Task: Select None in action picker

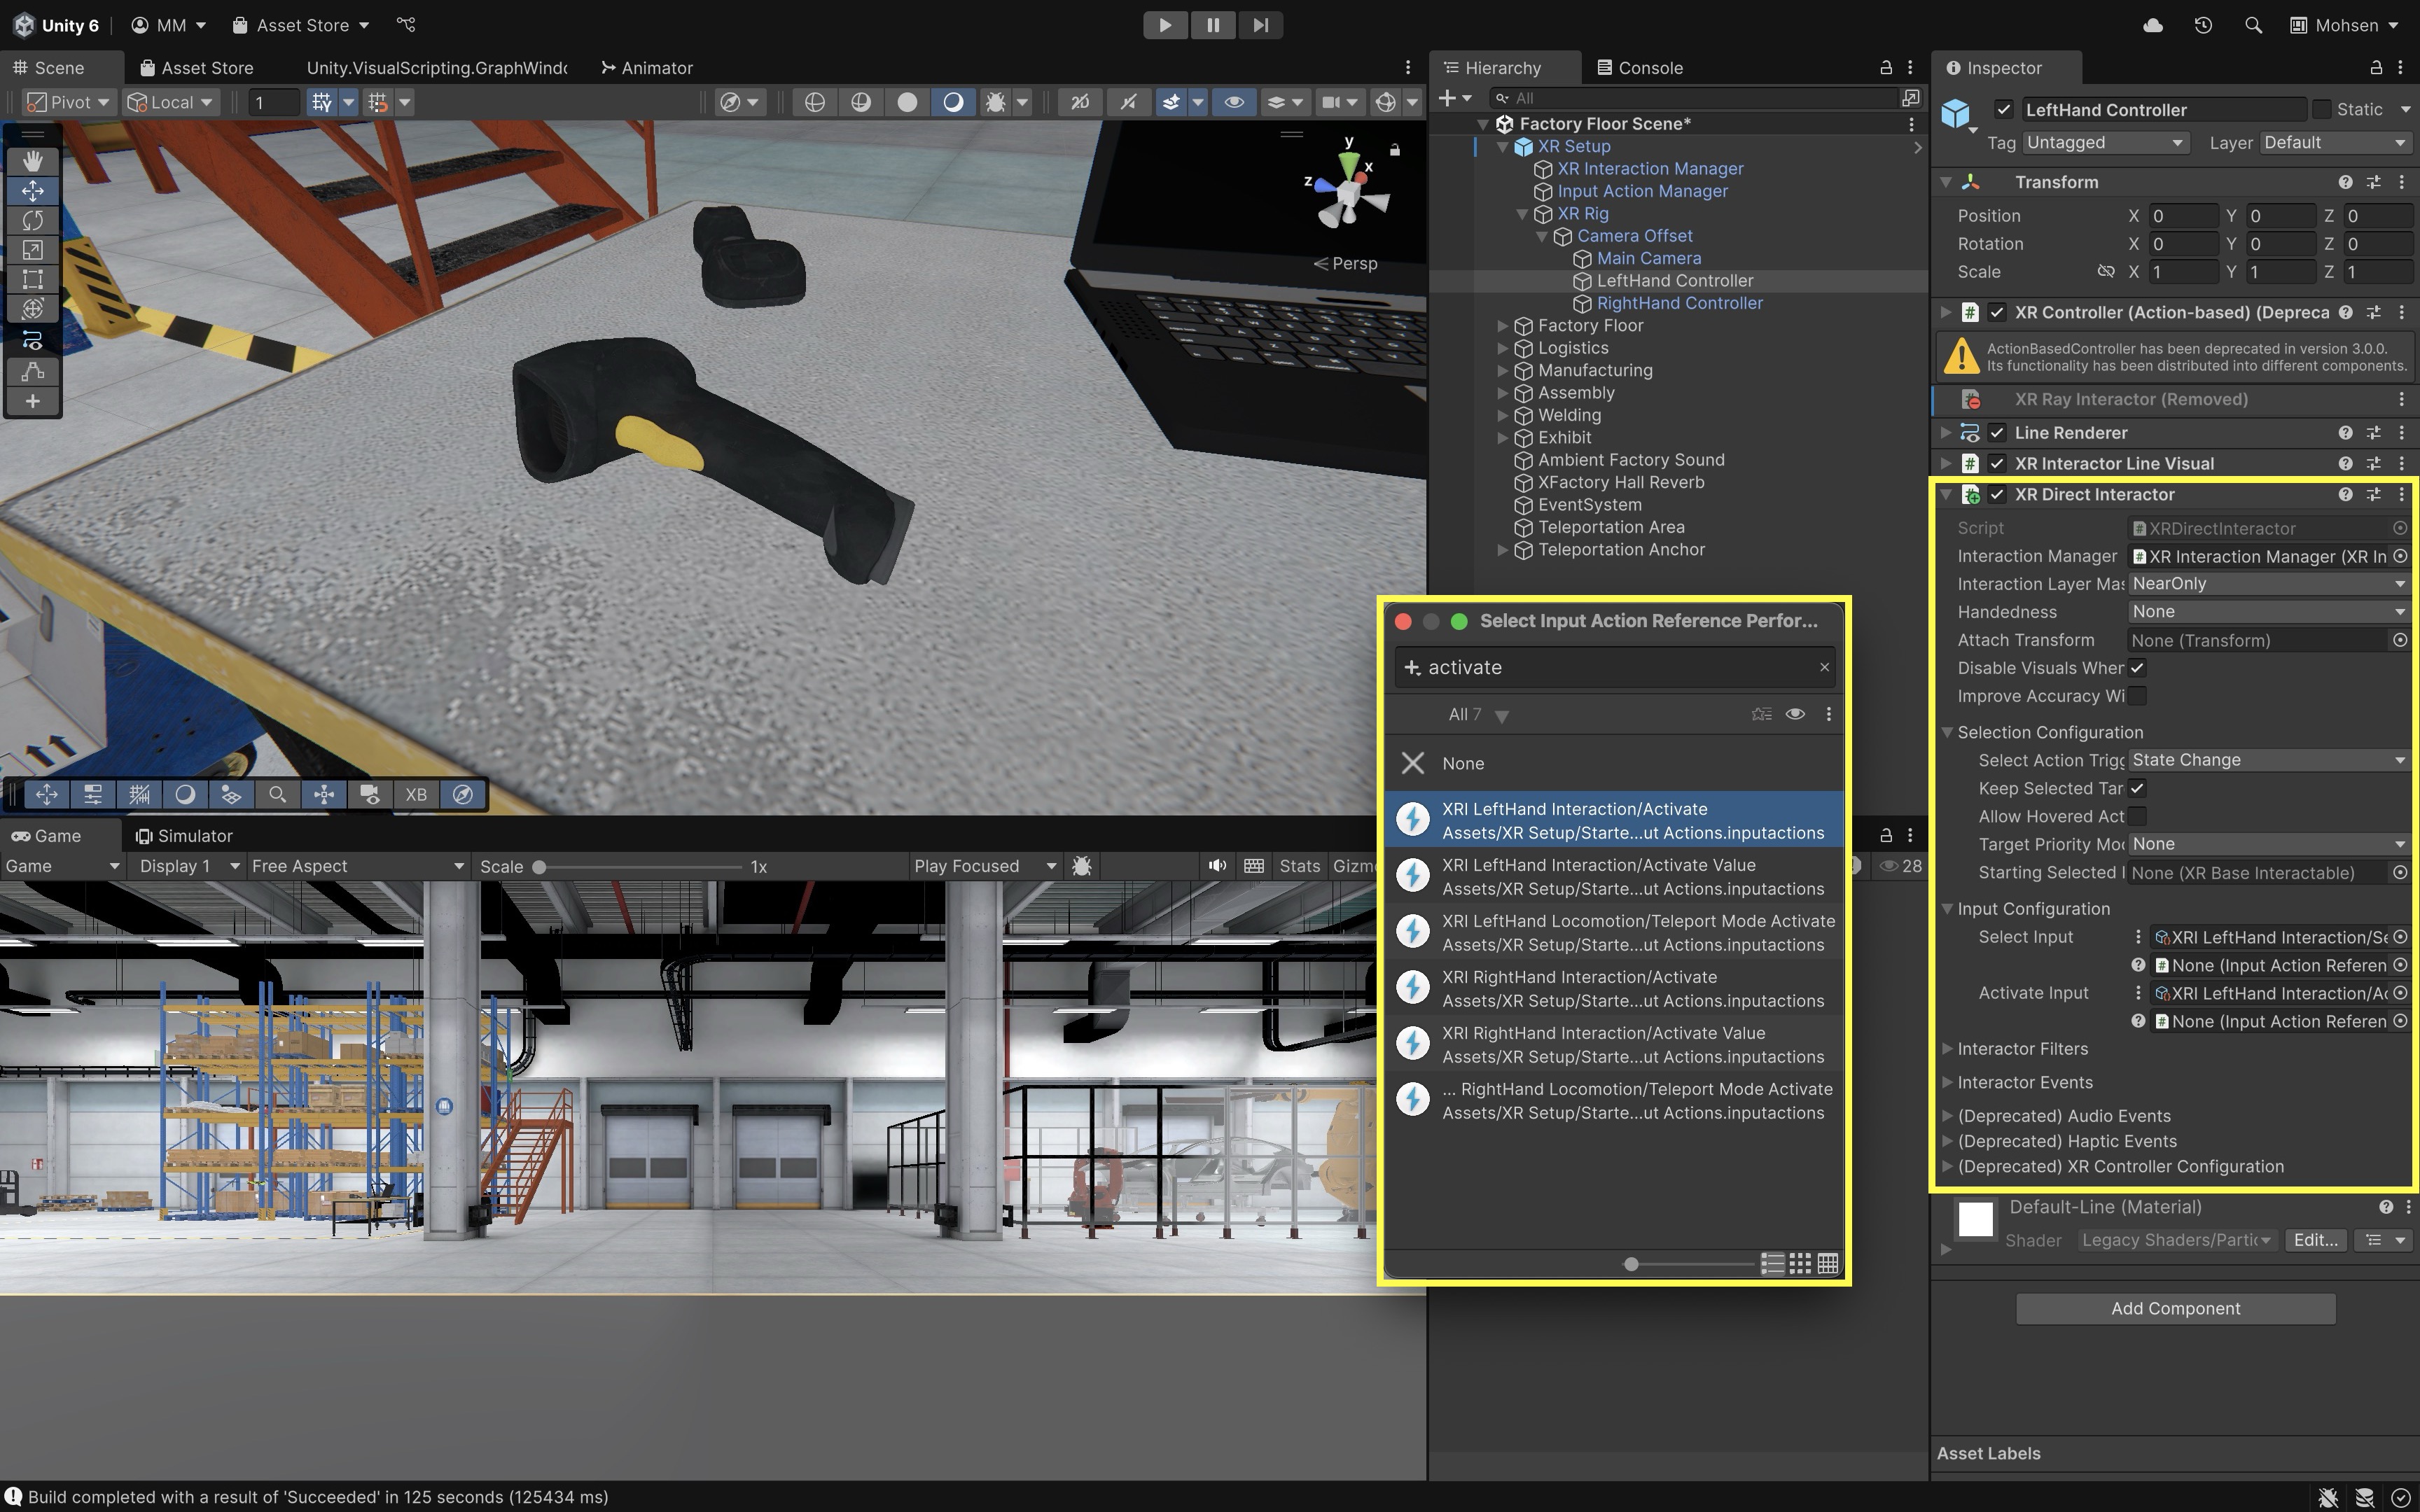Action: point(1614,764)
